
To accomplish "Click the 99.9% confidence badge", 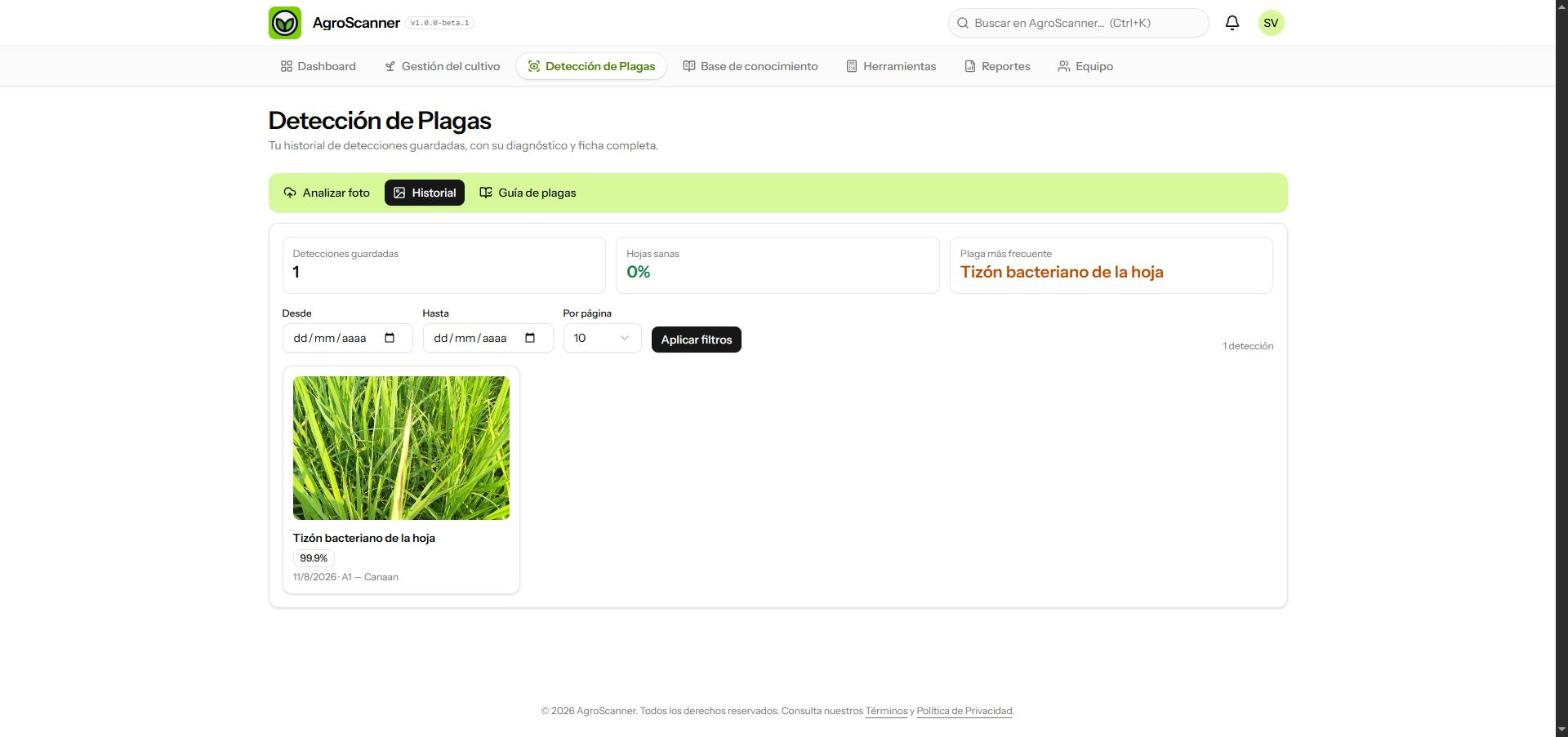I will (314, 558).
